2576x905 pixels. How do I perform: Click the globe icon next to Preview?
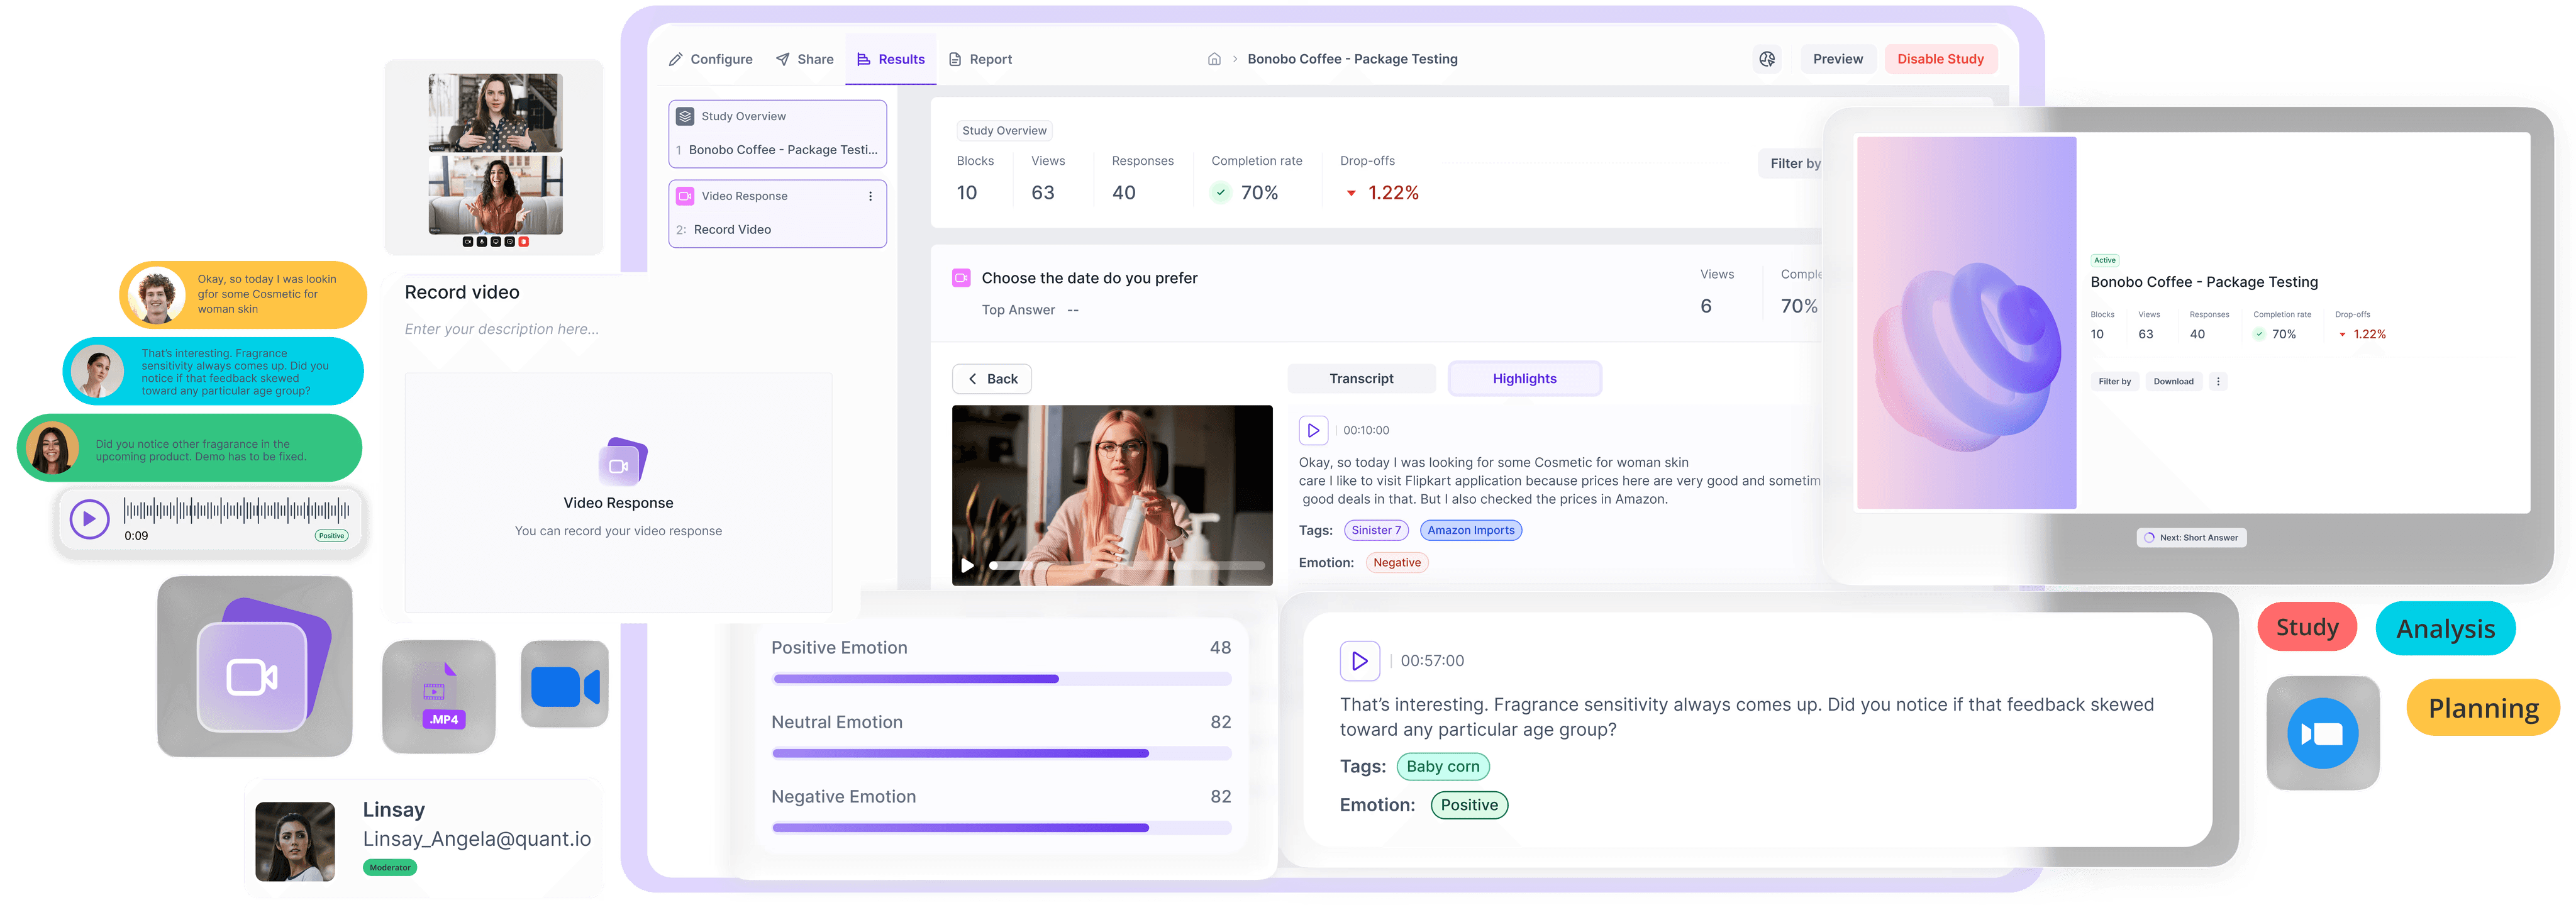[1767, 59]
